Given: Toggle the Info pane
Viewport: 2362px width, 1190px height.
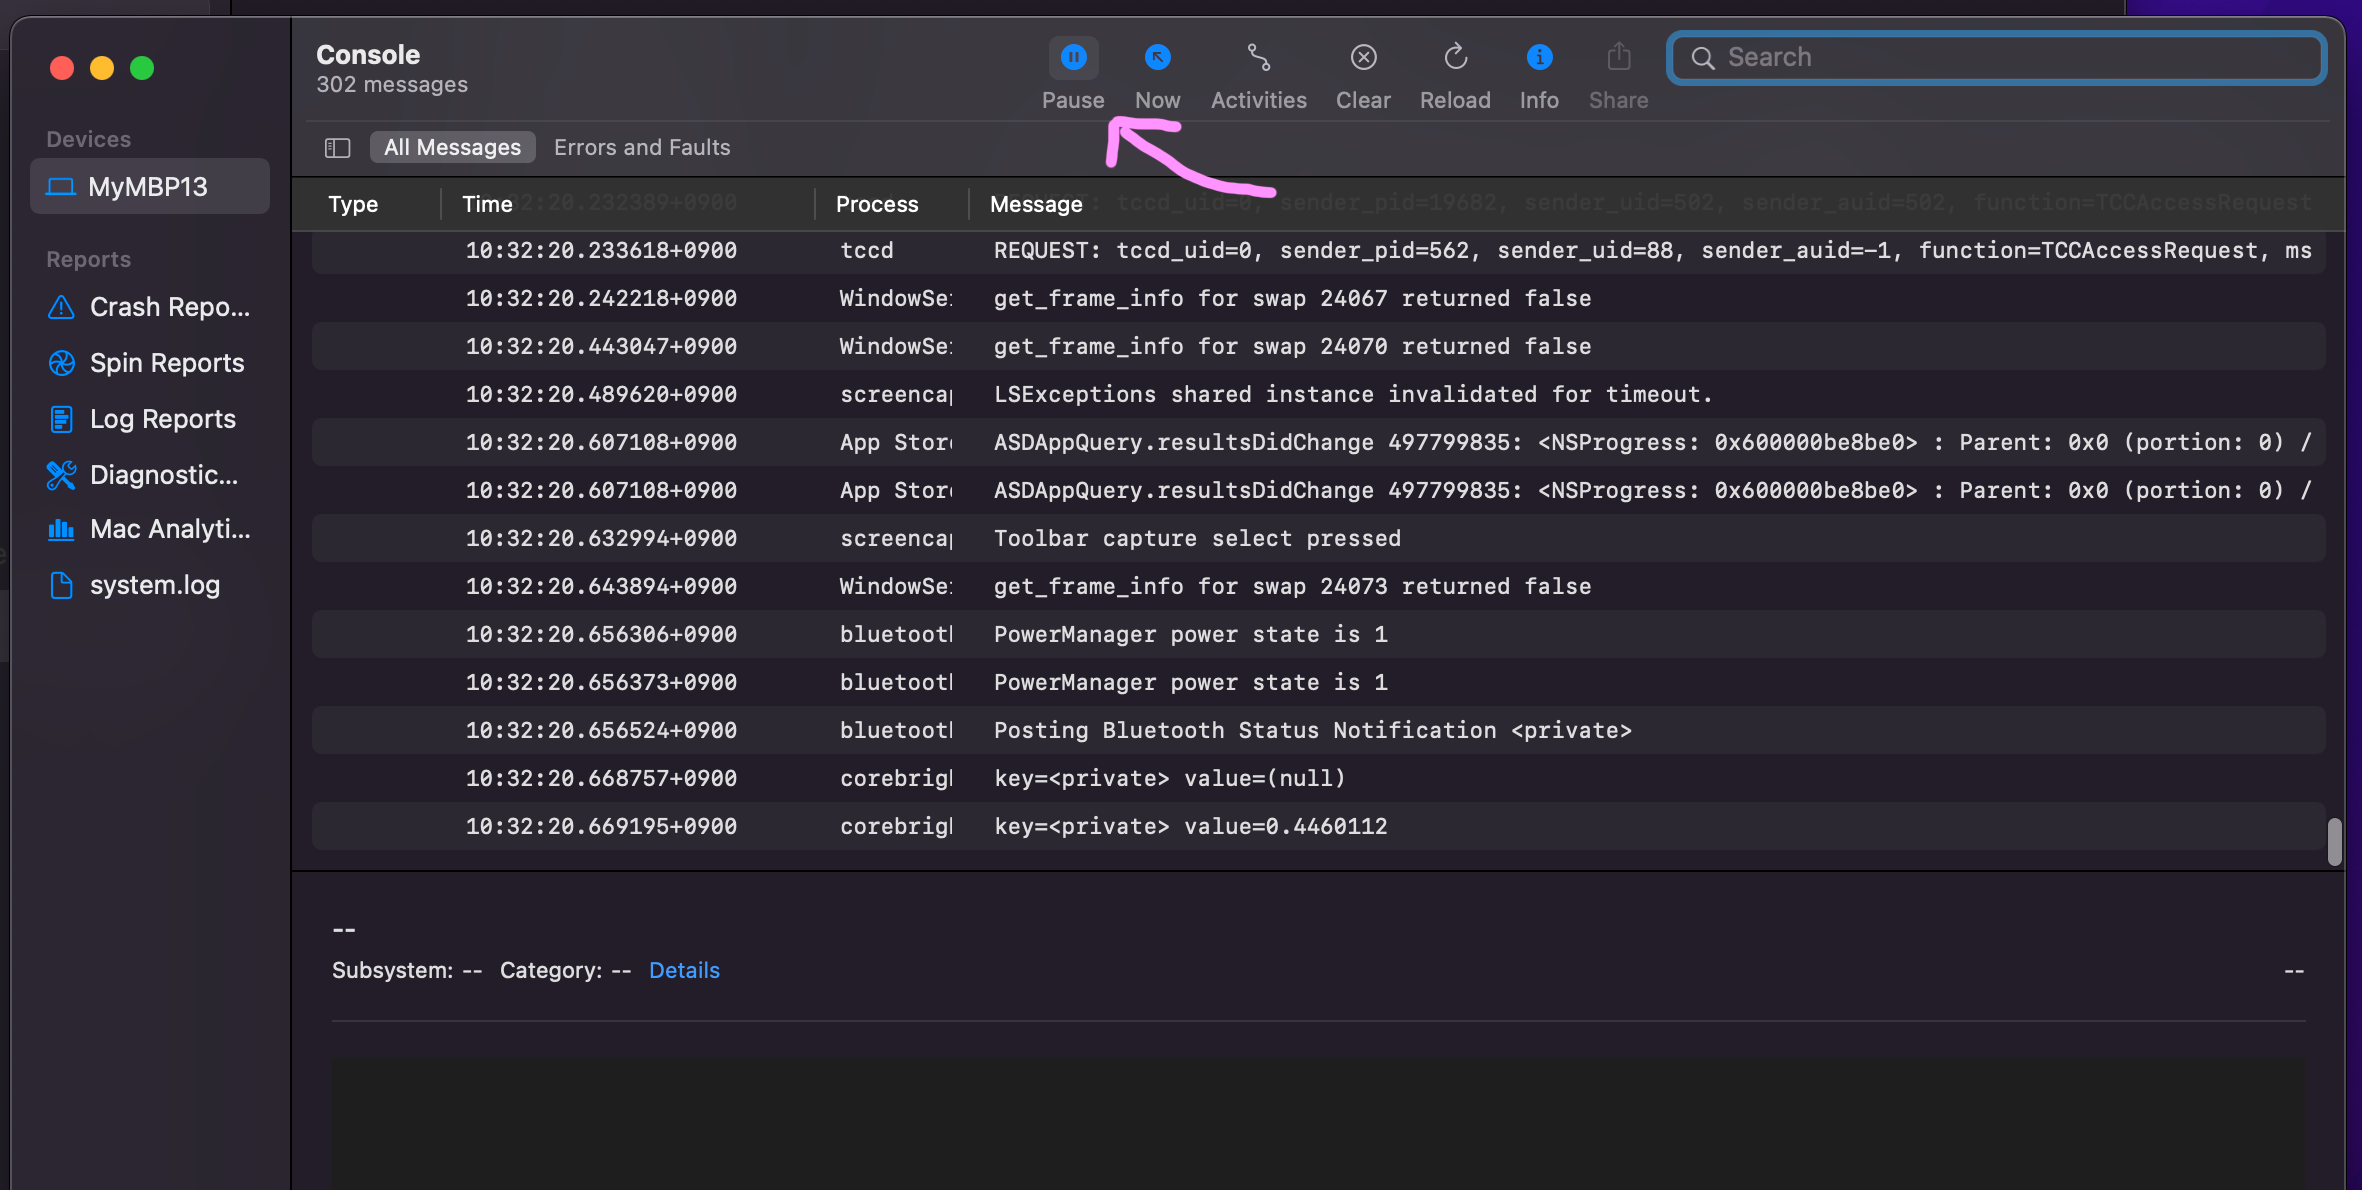Looking at the screenshot, I should [x=1539, y=59].
